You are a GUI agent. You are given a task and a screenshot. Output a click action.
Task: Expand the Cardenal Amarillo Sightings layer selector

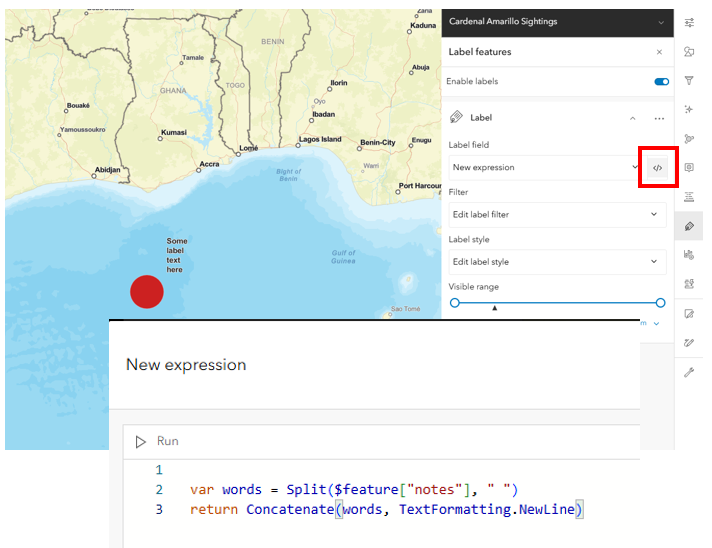660,22
